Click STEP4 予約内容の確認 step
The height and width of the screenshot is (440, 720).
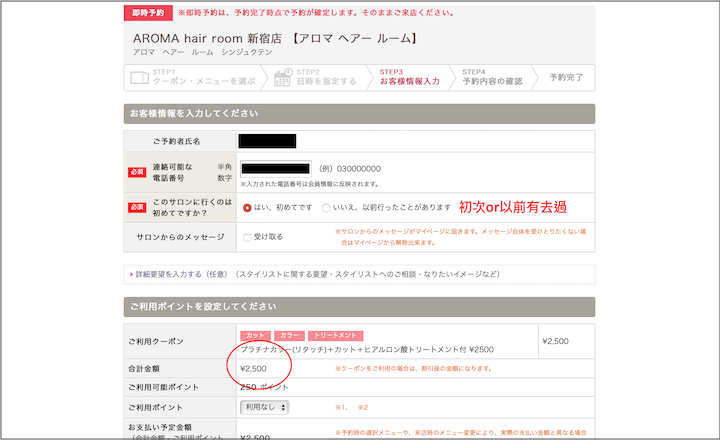(x=492, y=77)
